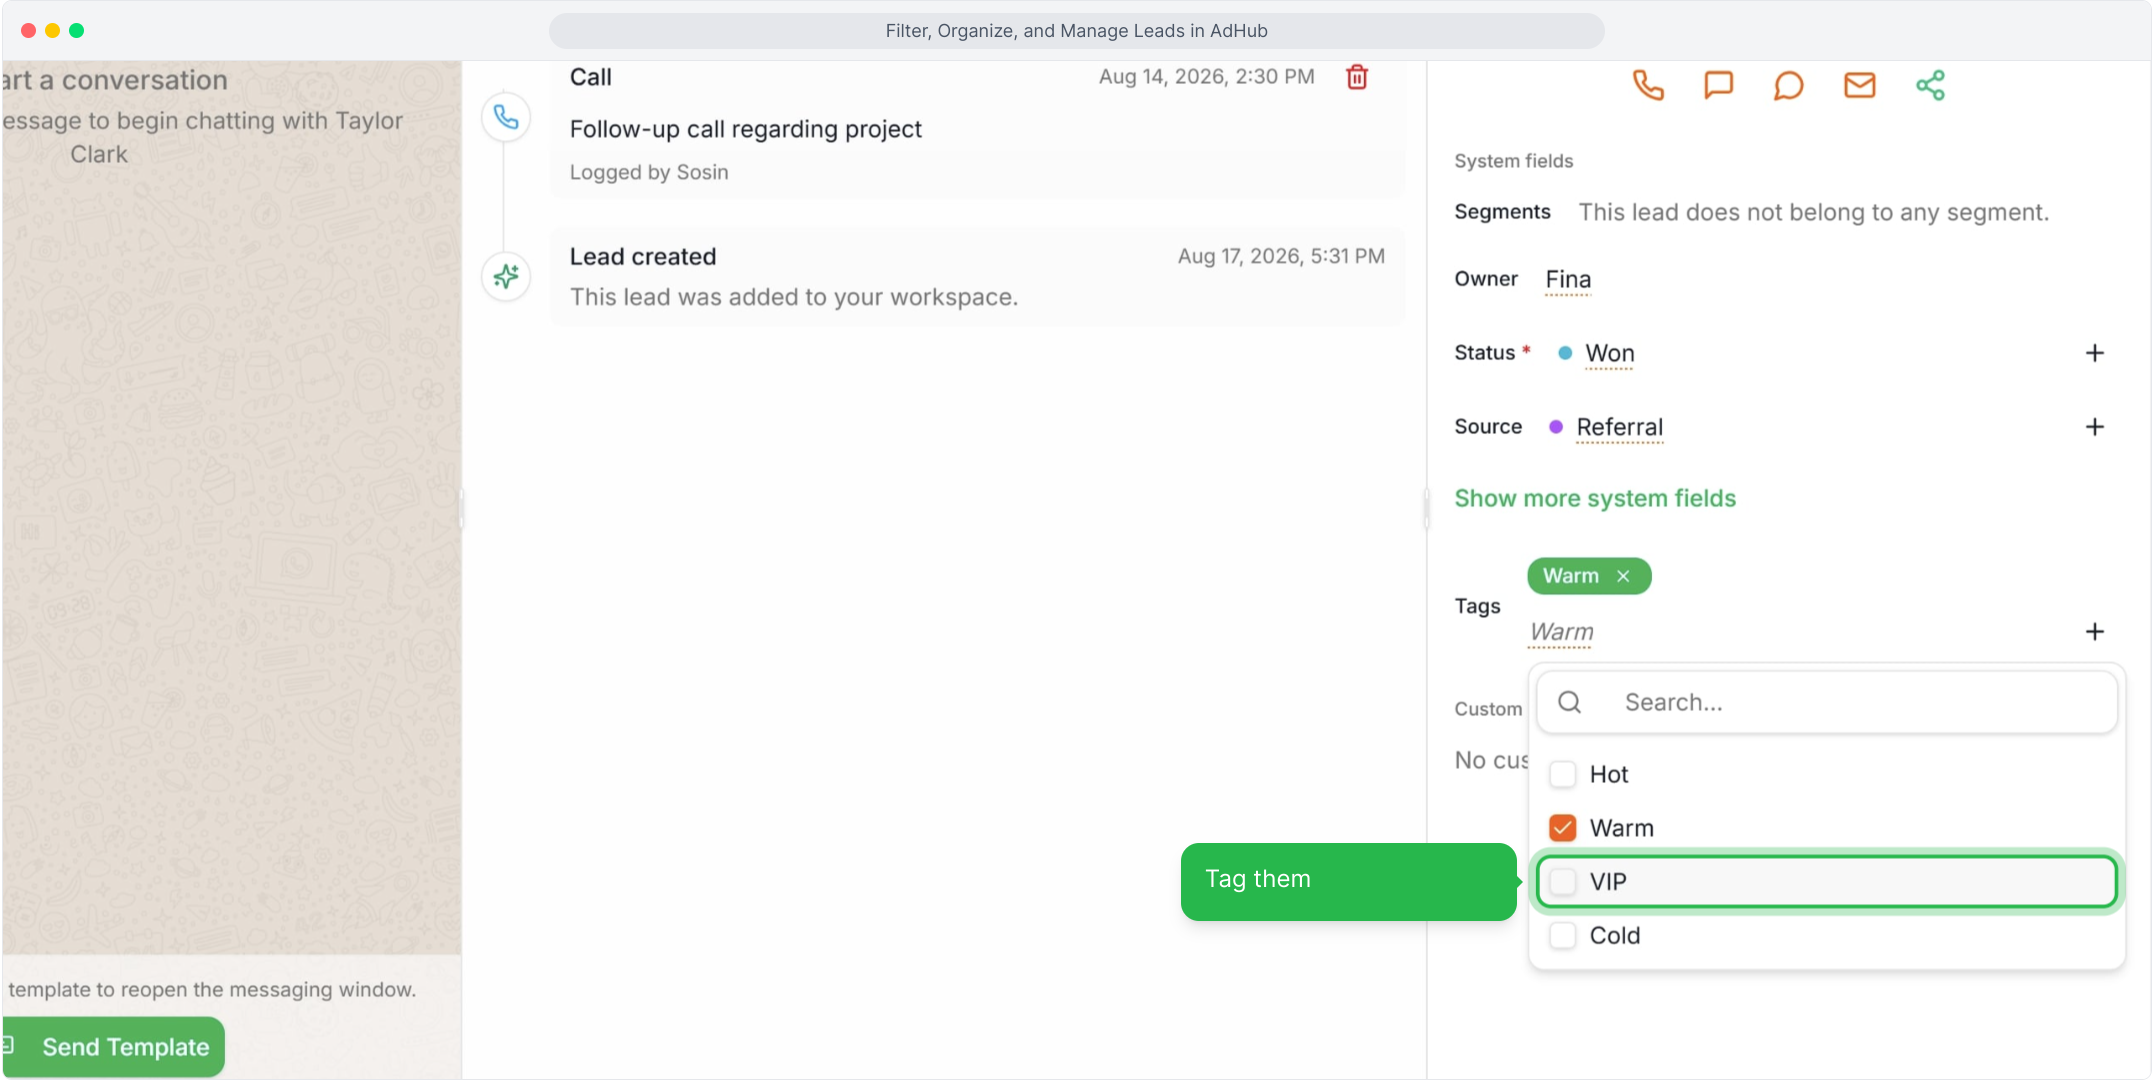Image resolution: width=2154 pixels, height=1080 pixels.
Task: Click the Send Template button
Action: pos(114,1047)
